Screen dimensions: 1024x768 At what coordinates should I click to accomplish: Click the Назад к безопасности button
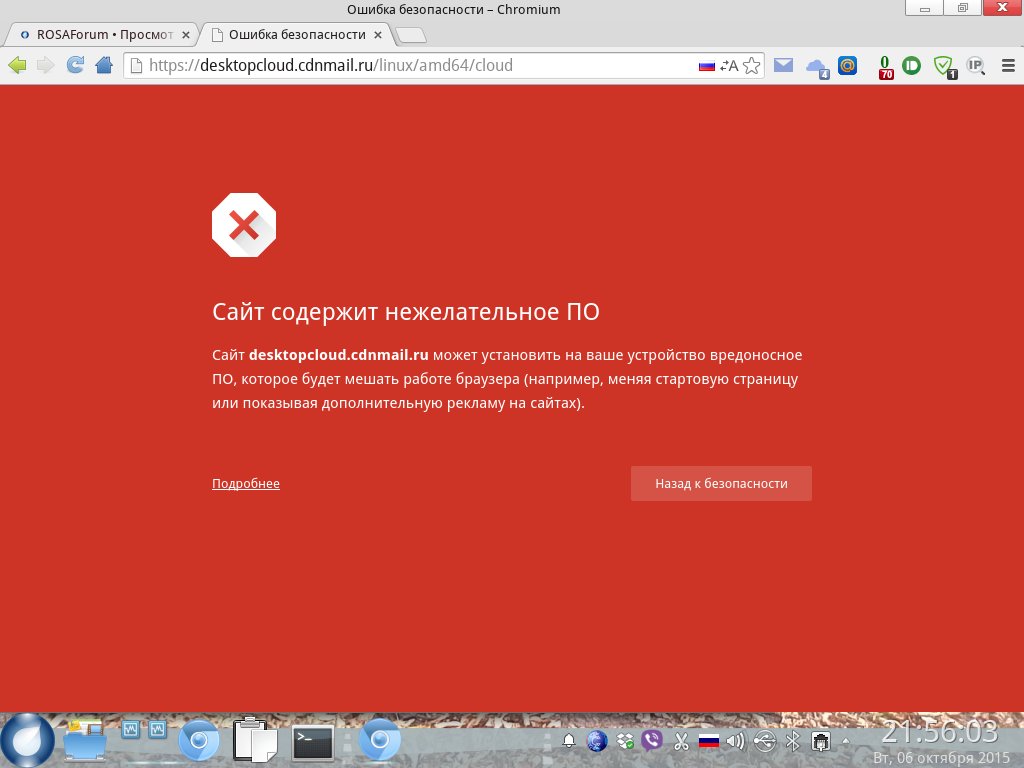pos(721,483)
